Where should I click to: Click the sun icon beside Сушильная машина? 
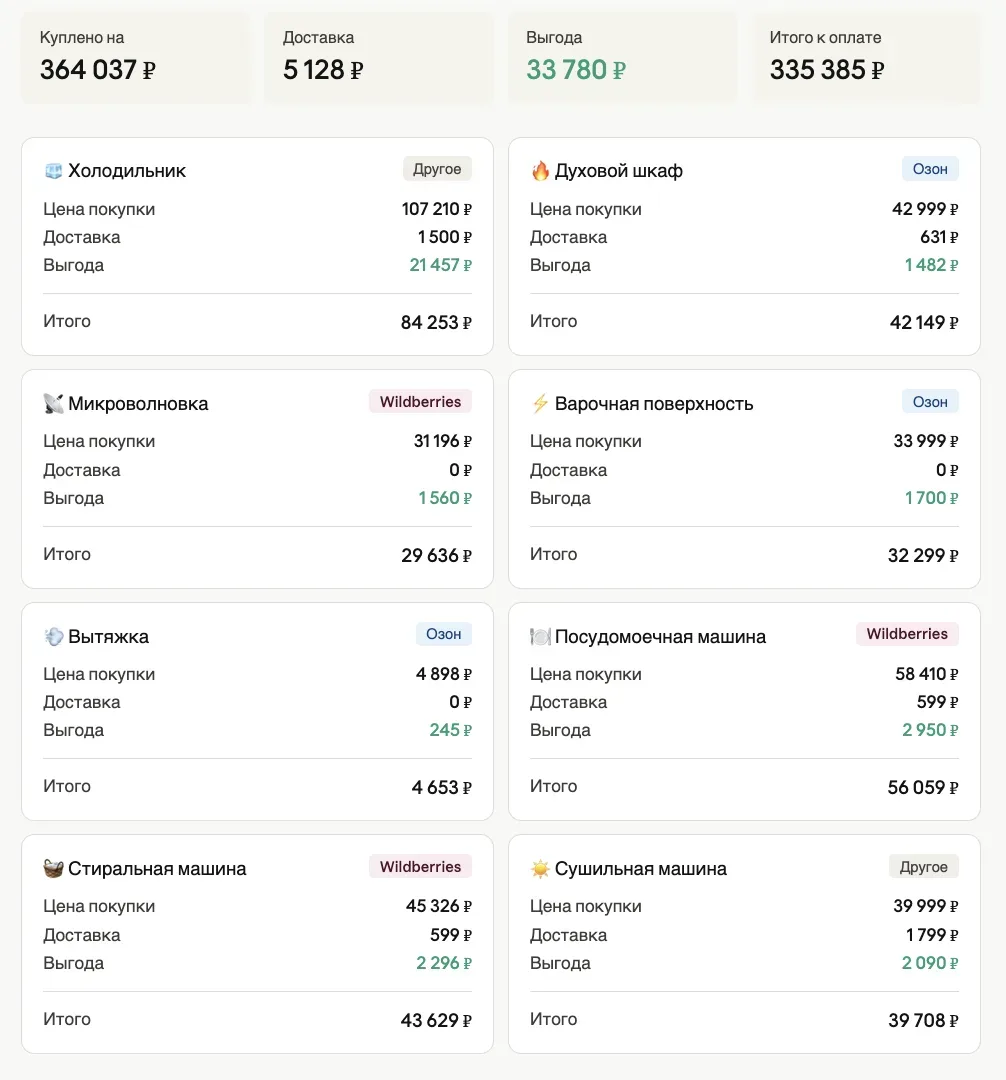coord(541,869)
